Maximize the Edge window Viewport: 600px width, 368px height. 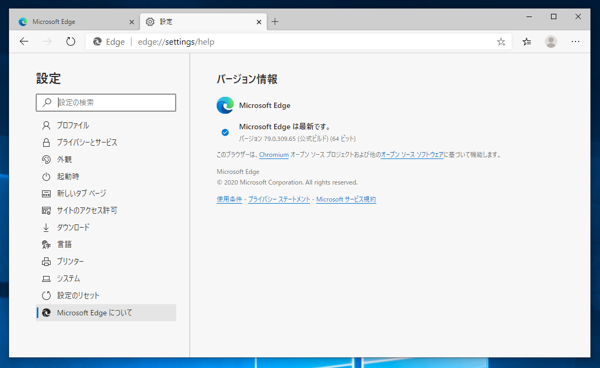tap(554, 16)
